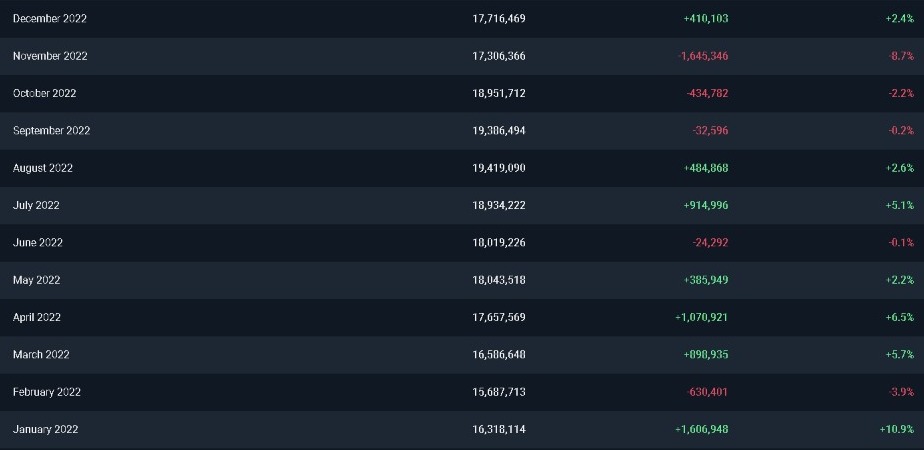Click the October 2022 row label
This screenshot has height=450, width=924.
click(45, 93)
